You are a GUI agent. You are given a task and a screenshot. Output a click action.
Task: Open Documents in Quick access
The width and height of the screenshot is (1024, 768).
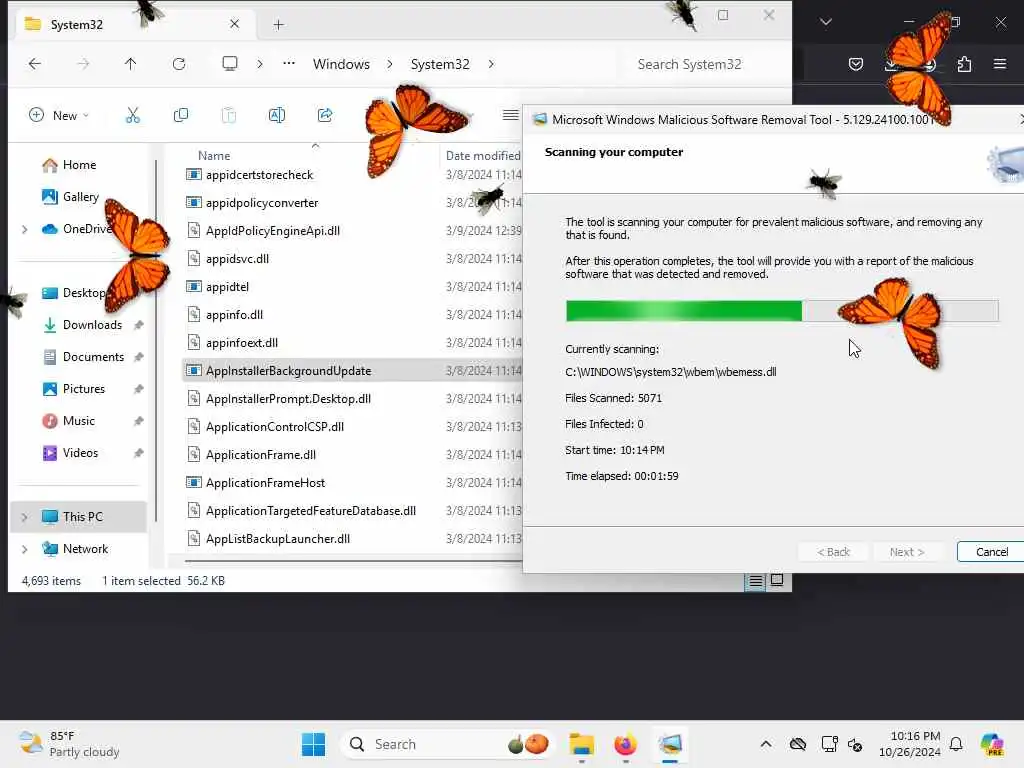(x=93, y=357)
